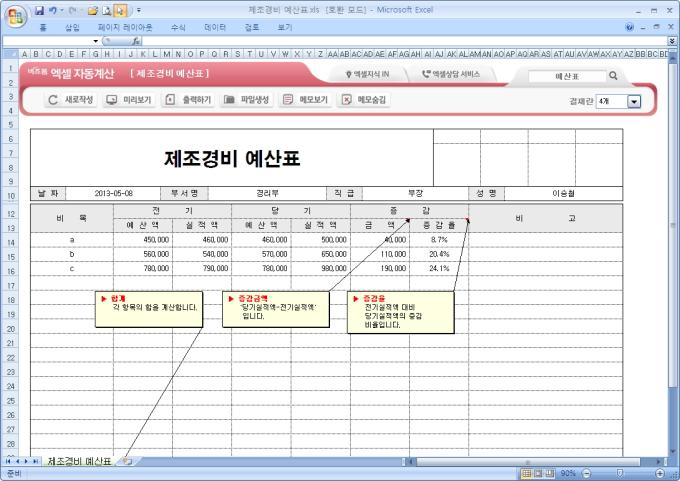
Task: Select the row 14 header
Action: (x=10, y=242)
